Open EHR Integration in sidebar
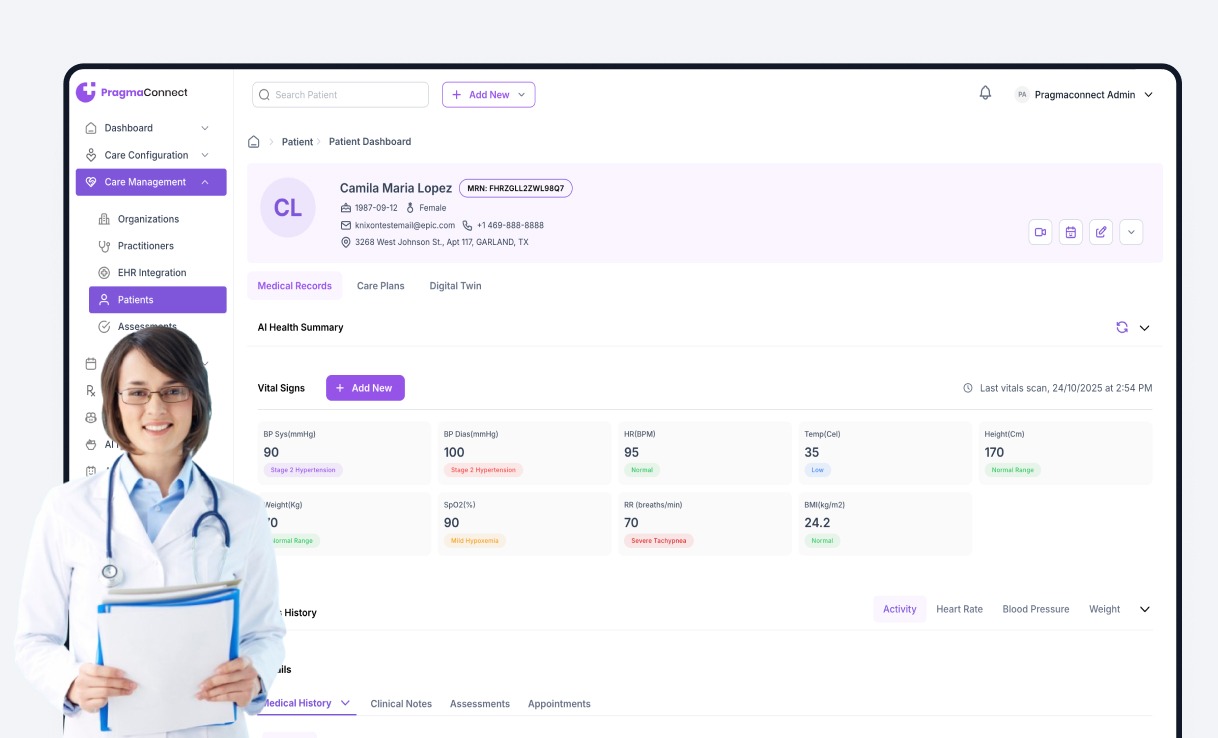Image resolution: width=1218 pixels, height=738 pixels. coord(151,273)
